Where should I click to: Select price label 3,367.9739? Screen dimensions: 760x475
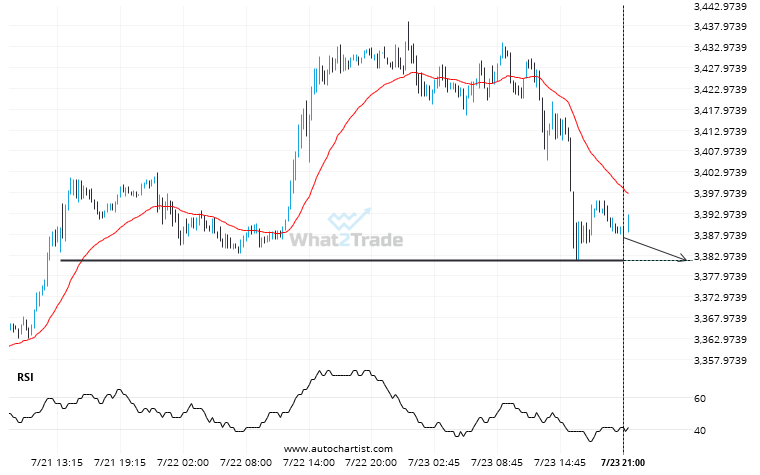click(x=720, y=318)
